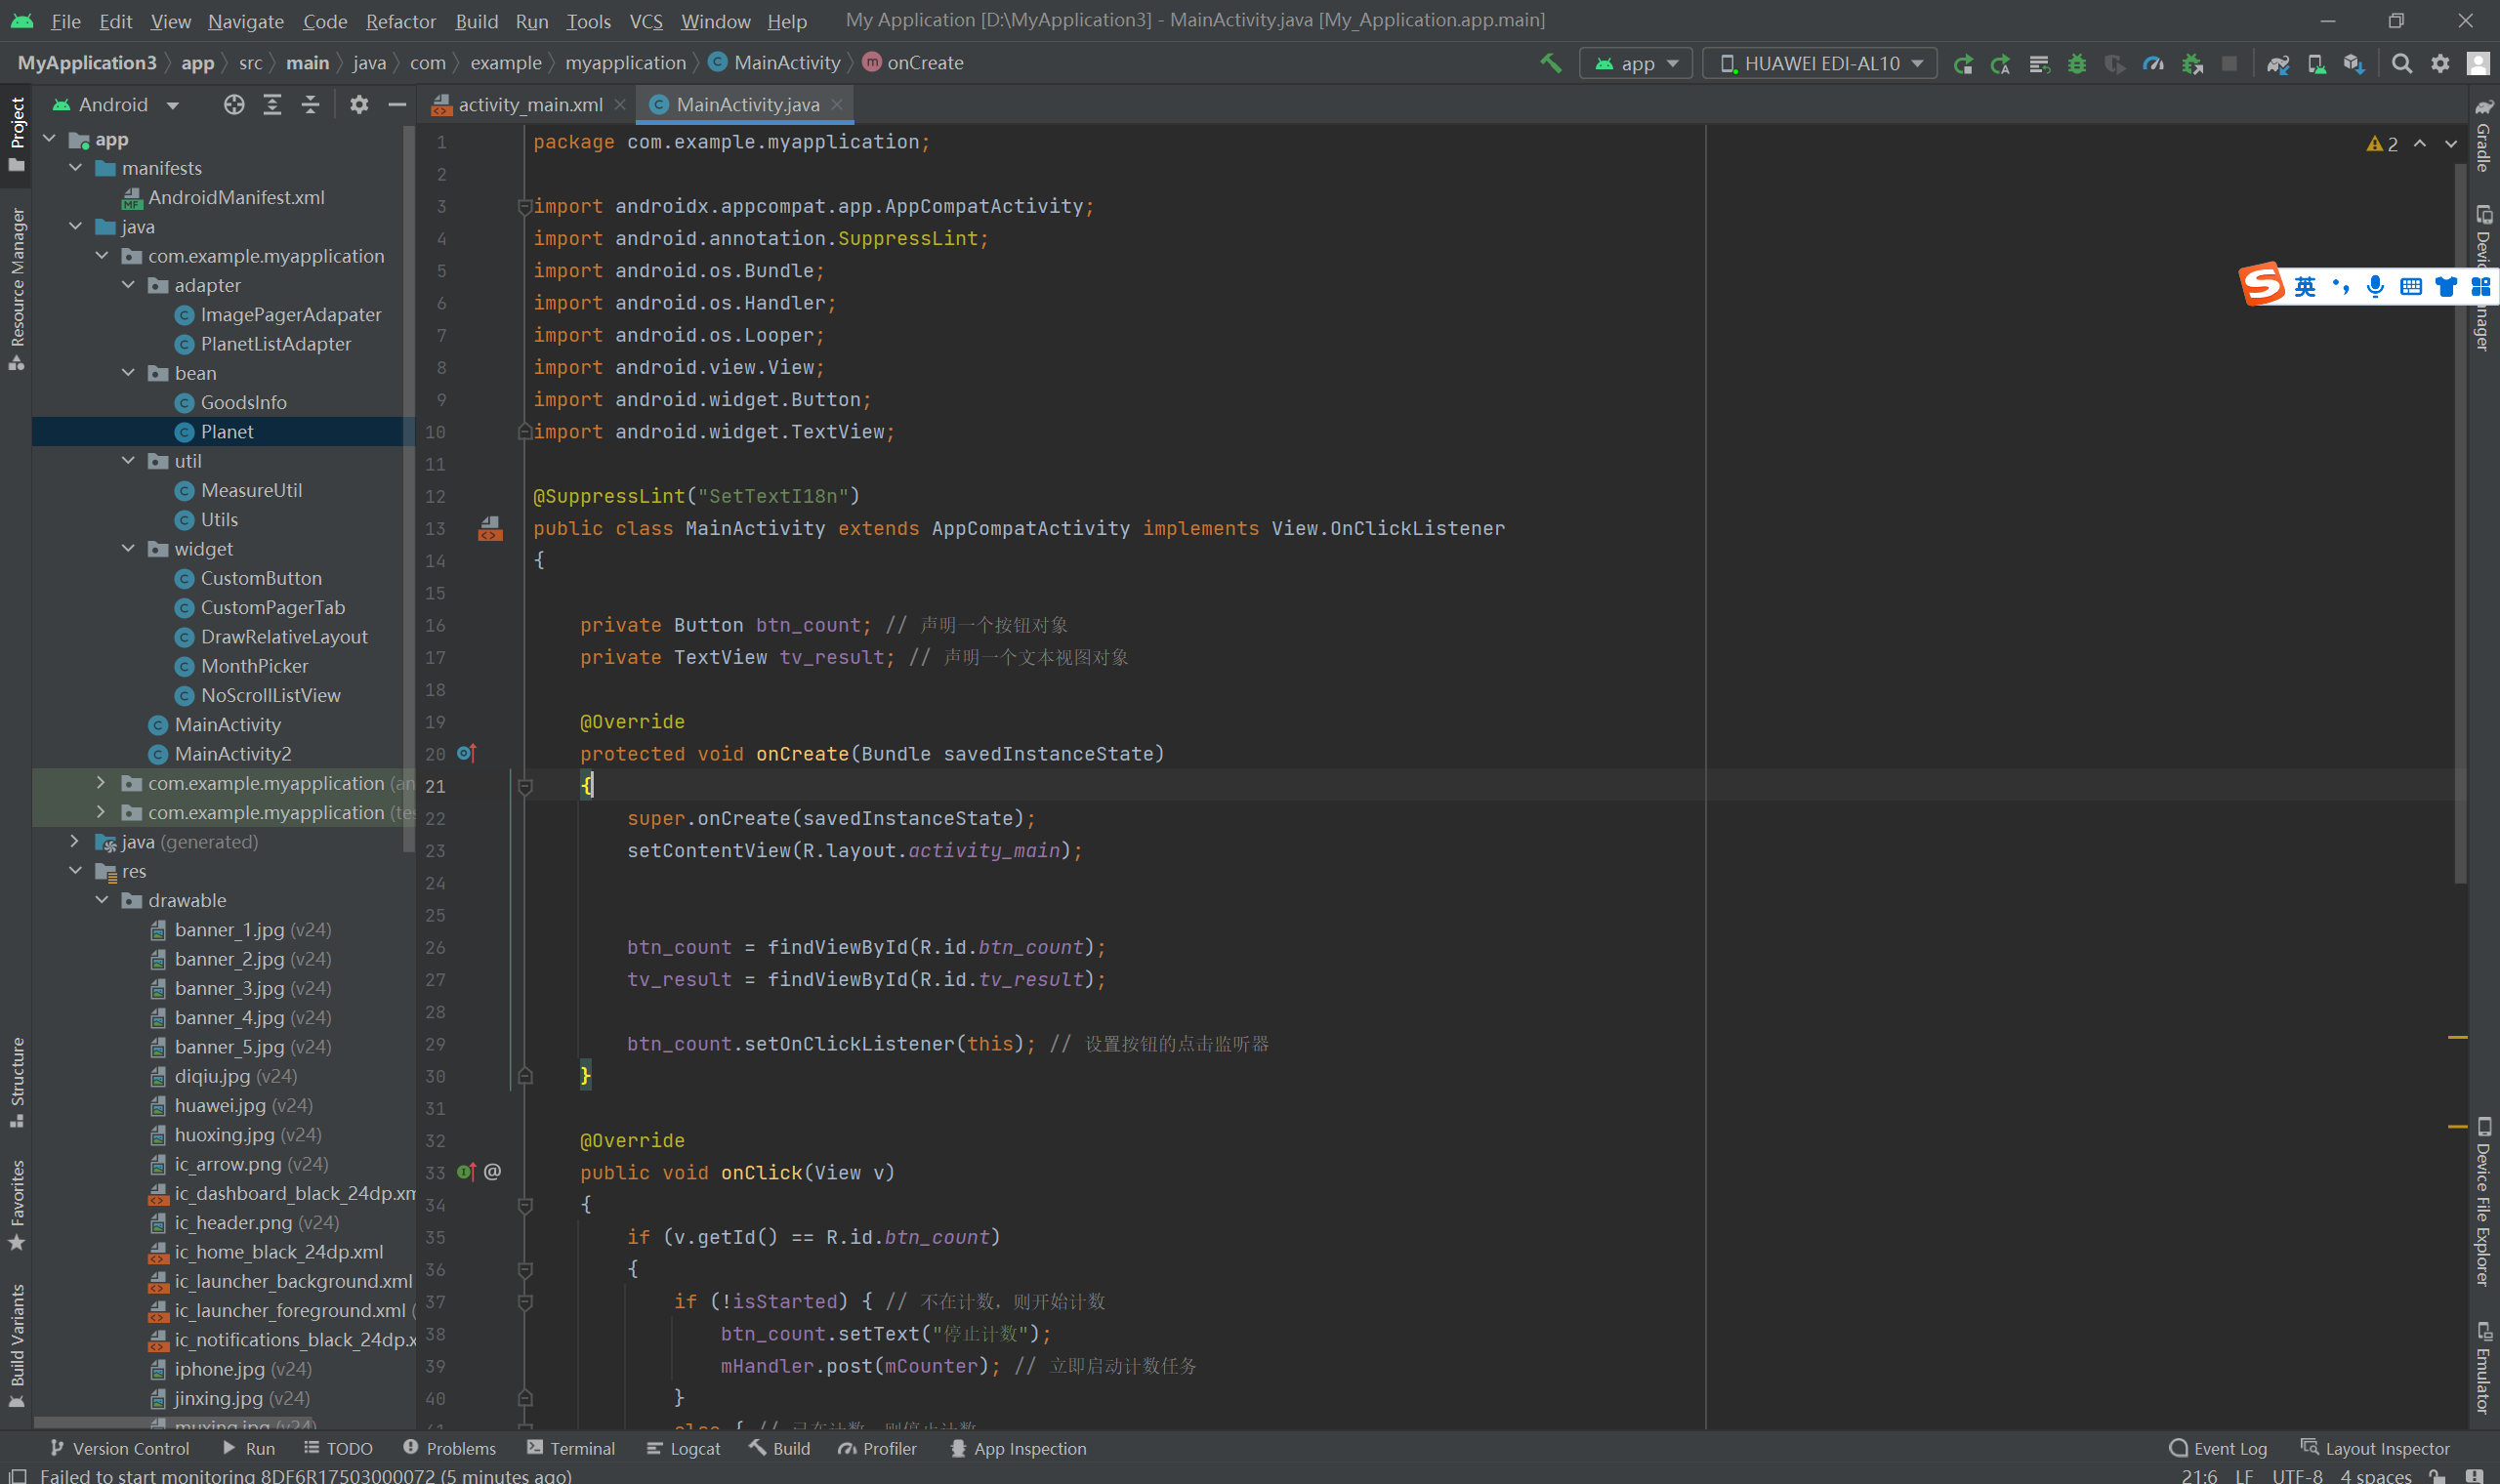Click the Make Project hammer icon
The image size is (2500, 1484).
1550,64
